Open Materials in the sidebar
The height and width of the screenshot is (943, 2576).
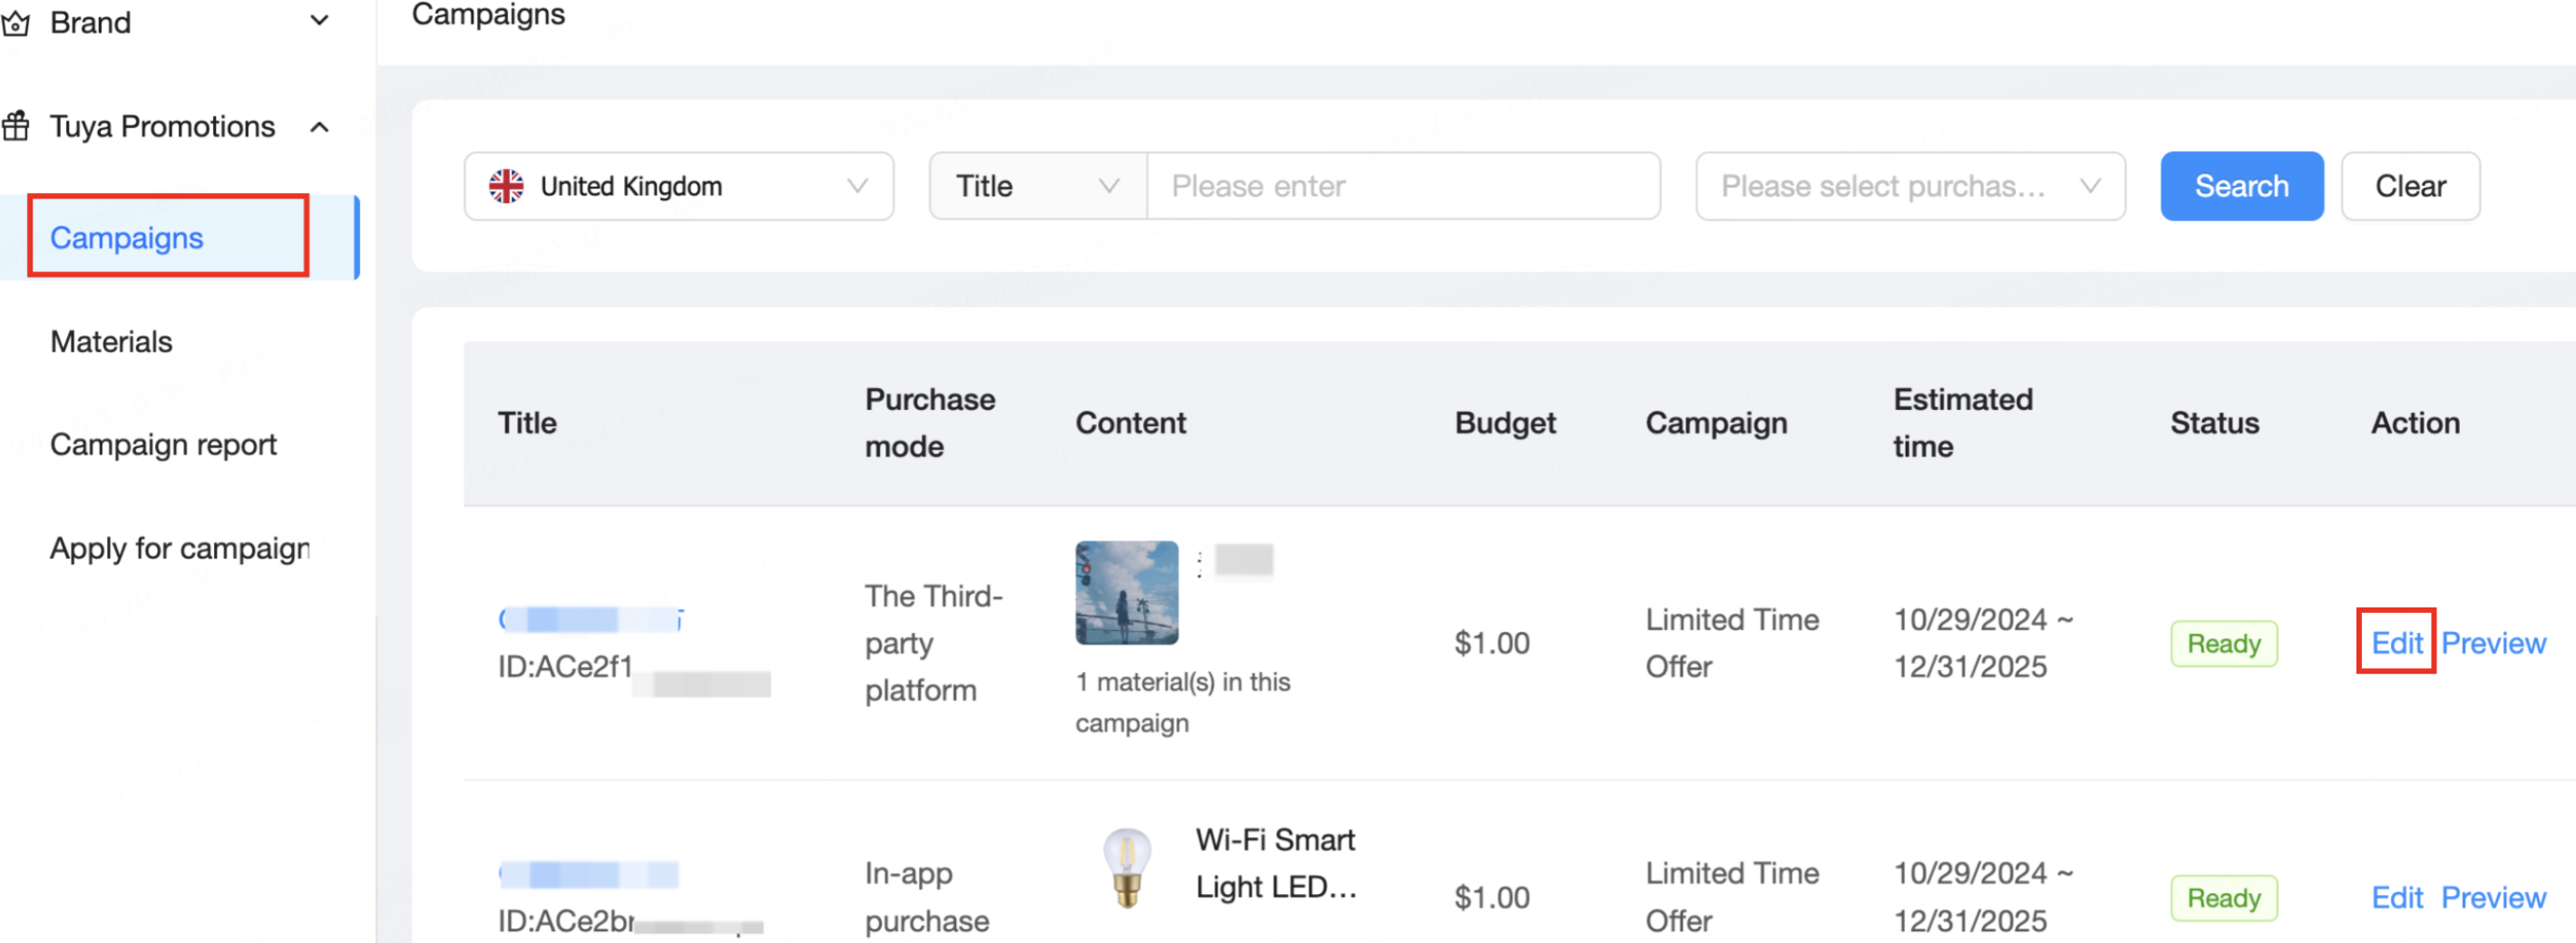click(111, 341)
